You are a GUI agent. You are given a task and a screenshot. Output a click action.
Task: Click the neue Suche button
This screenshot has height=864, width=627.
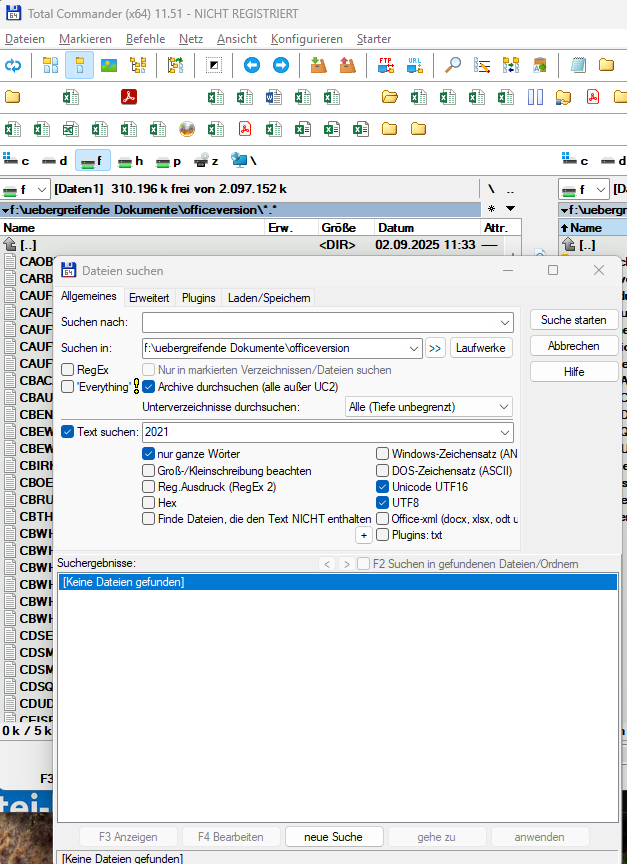click(x=333, y=837)
